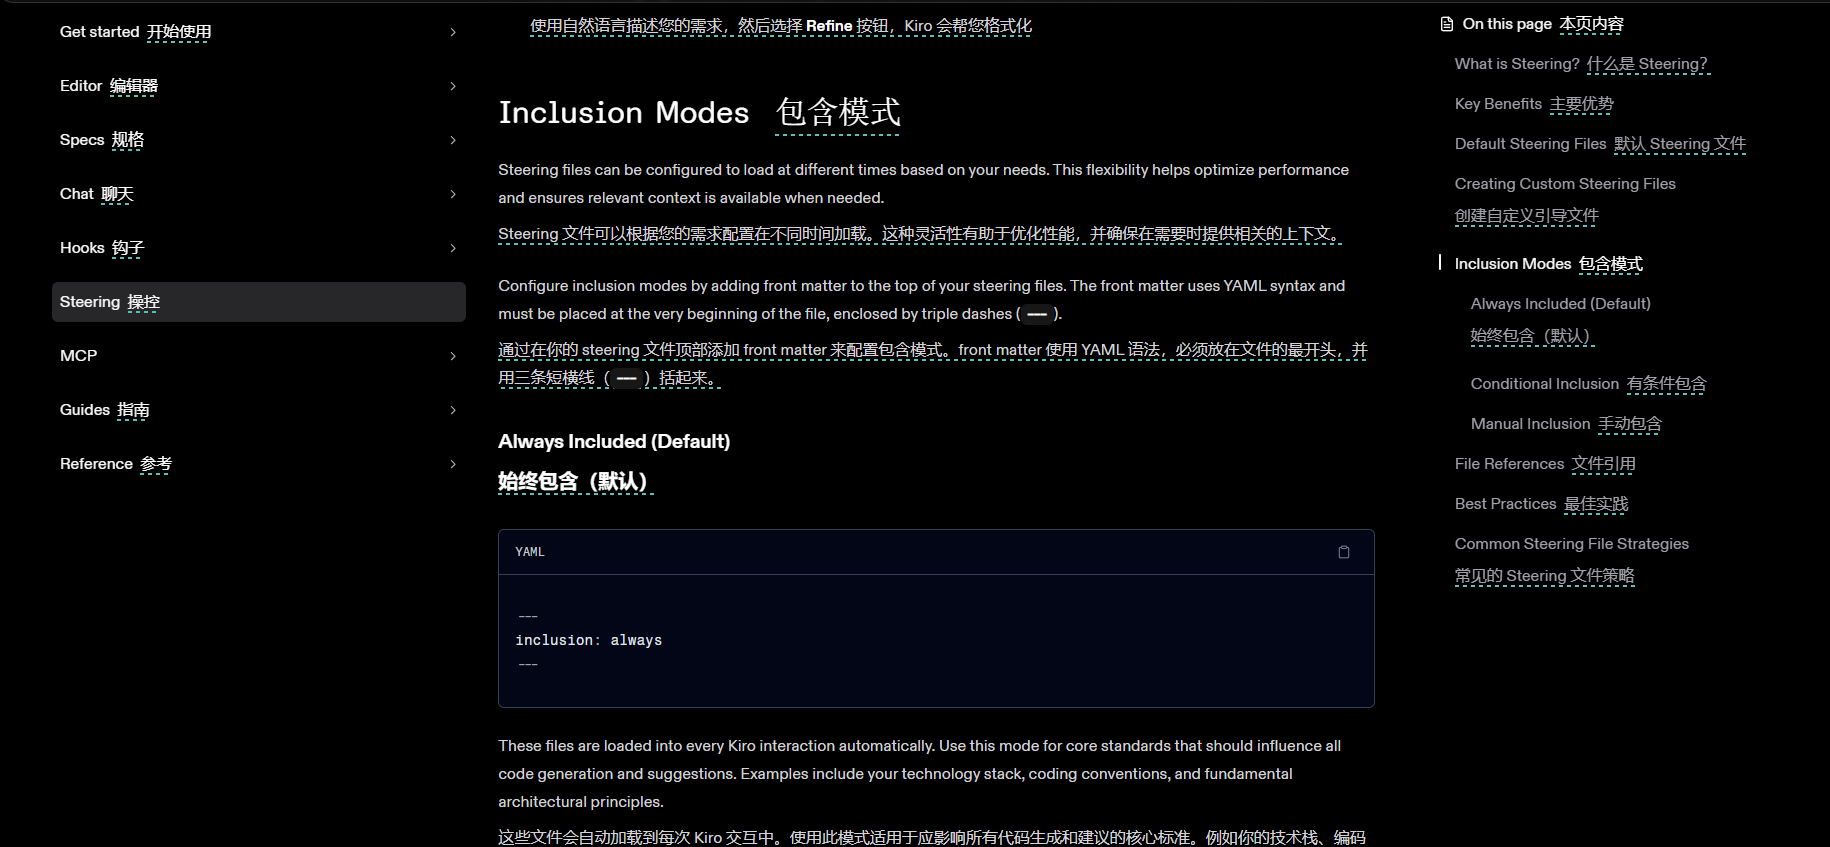The image size is (1830, 847).
Task: Jump to Manual Inclusion in outline
Action: tap(1566, 424)
